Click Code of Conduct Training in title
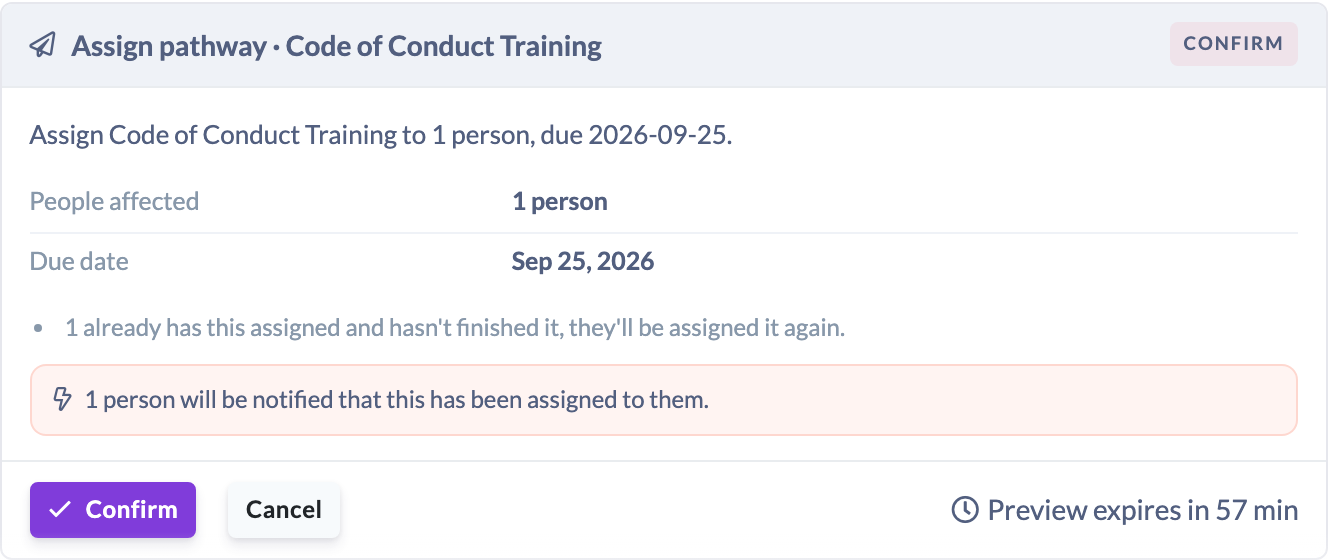The image size is (1328, 560). (444, 46)
